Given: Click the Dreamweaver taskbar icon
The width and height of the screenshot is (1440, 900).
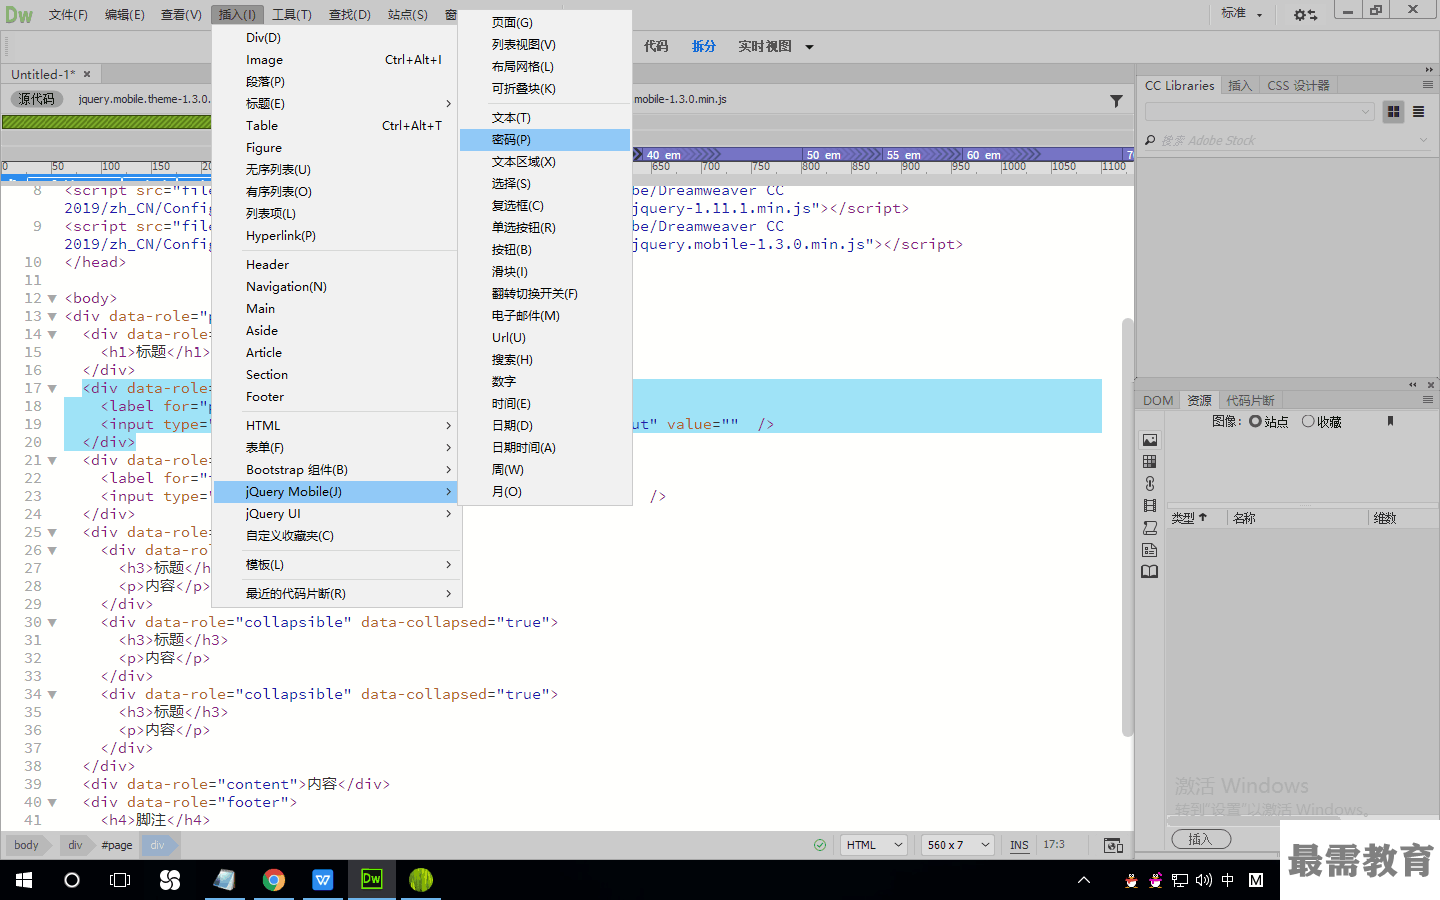Looking at the screenshot, I should coord(371,880).
